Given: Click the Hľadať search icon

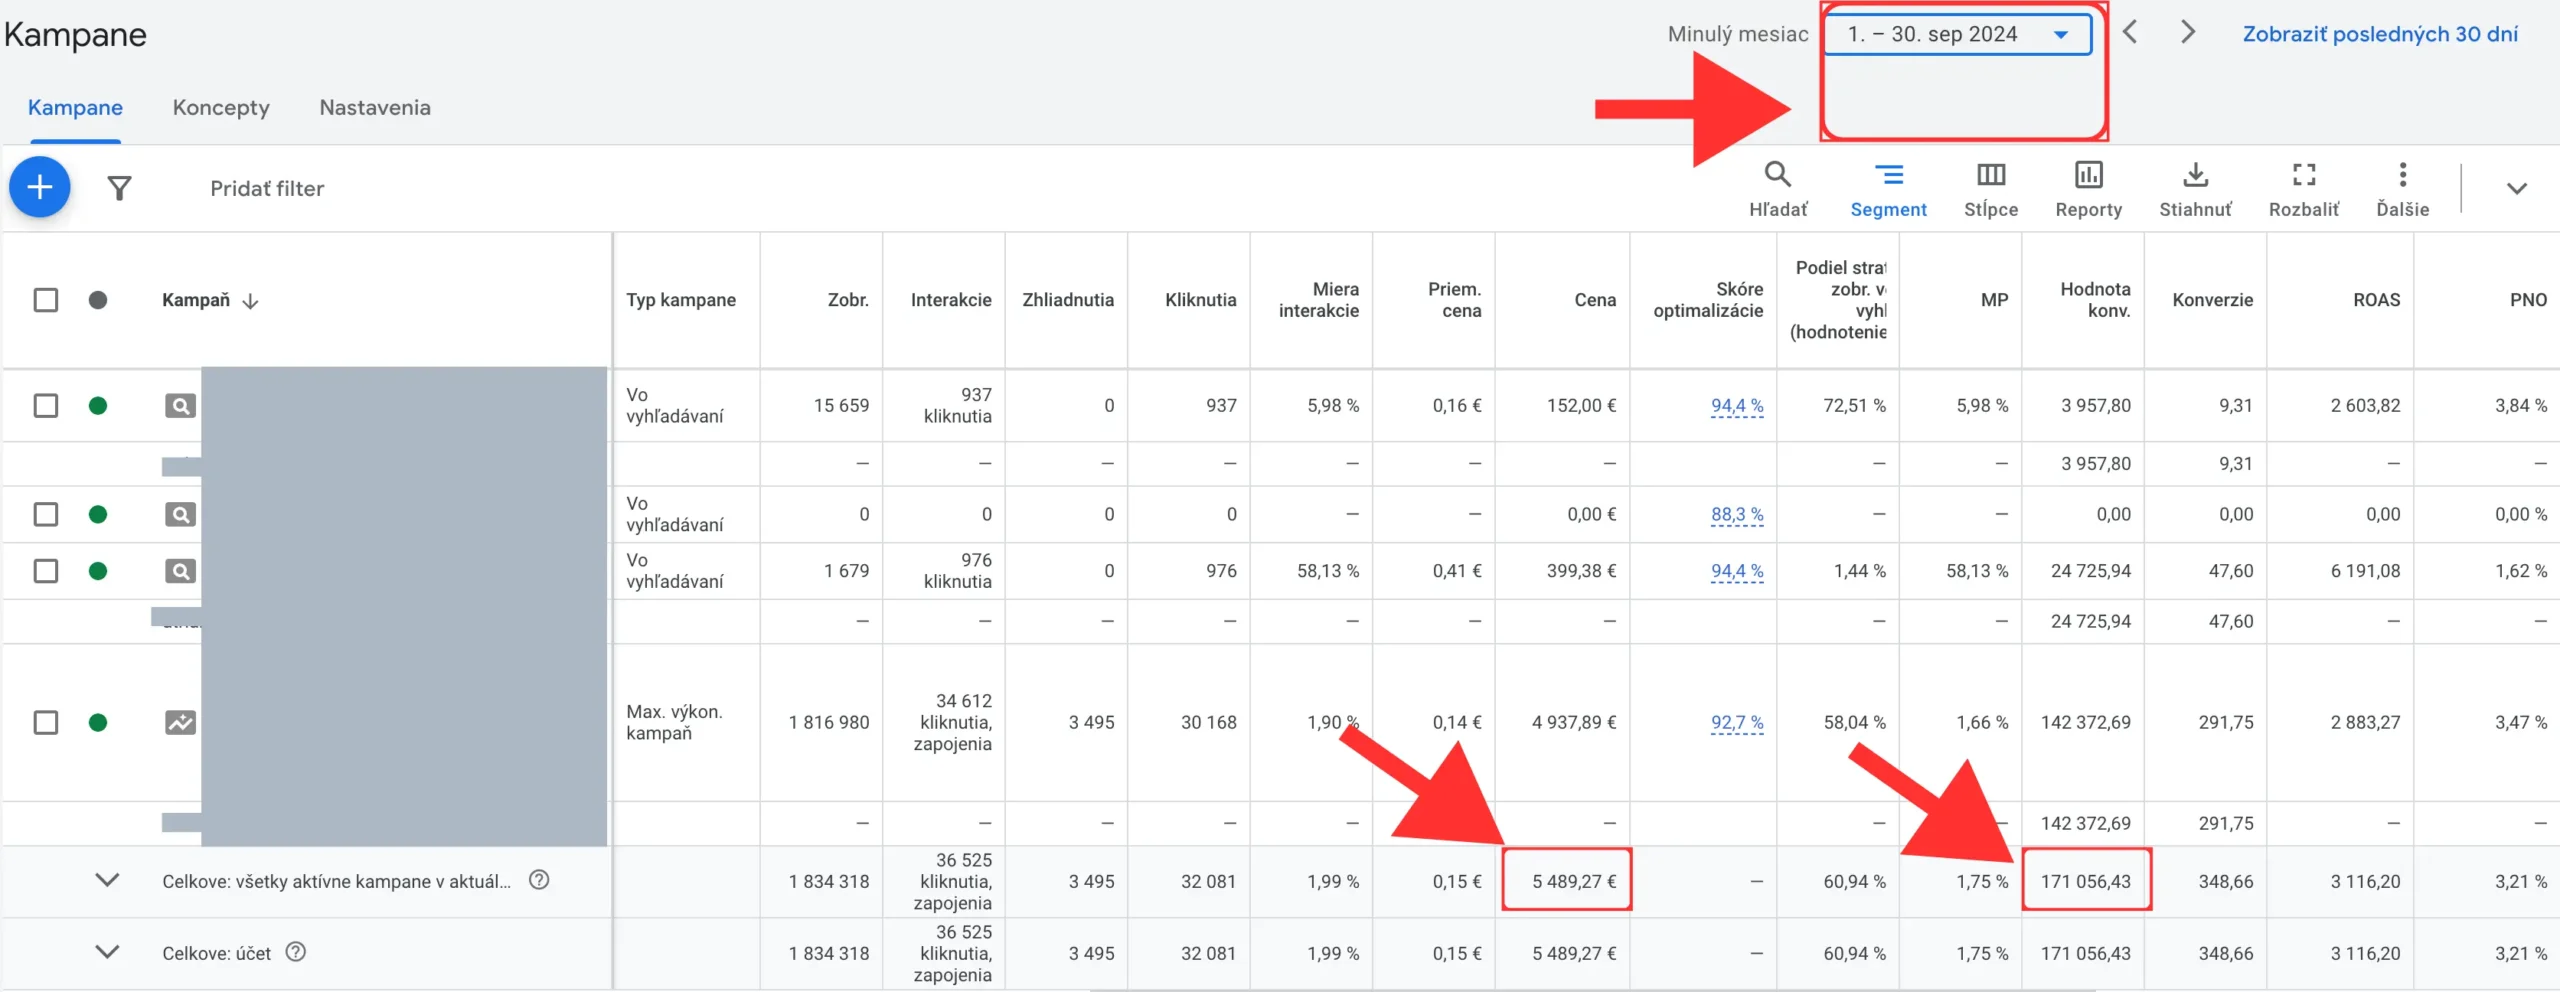Looking at the screenshot, I should 1777,174.
